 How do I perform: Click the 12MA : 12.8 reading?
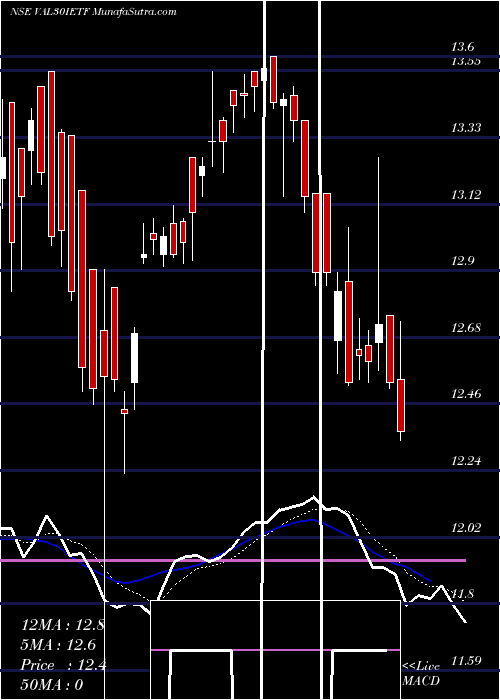(x=62, y=625)
